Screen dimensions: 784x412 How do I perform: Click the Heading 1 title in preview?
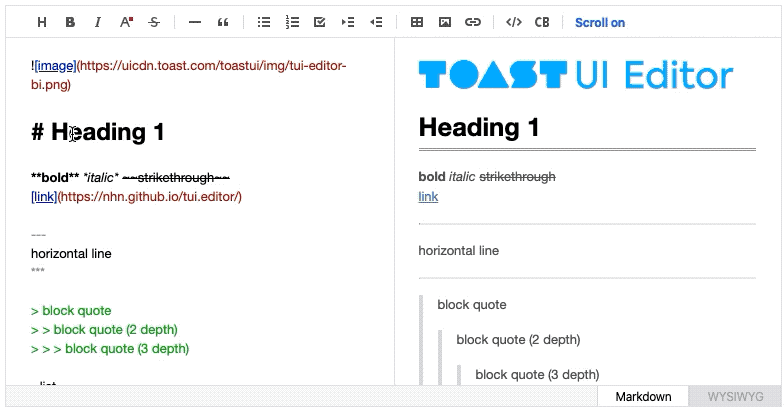[x=479, y=127]
